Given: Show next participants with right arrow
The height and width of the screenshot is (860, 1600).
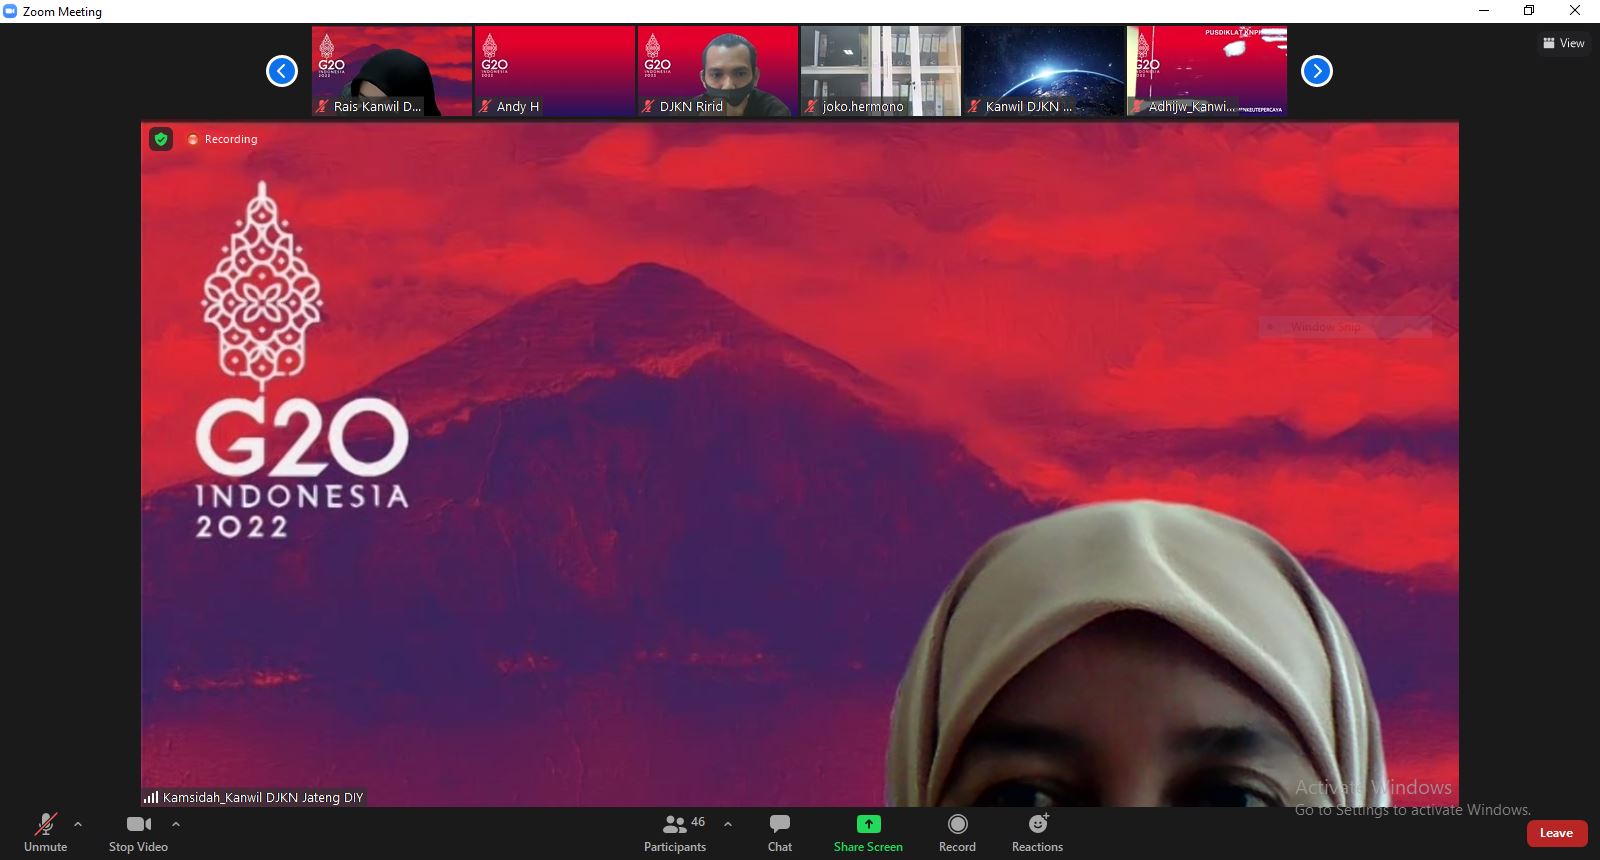Looking at the screenshot, I should [1317, 71].
